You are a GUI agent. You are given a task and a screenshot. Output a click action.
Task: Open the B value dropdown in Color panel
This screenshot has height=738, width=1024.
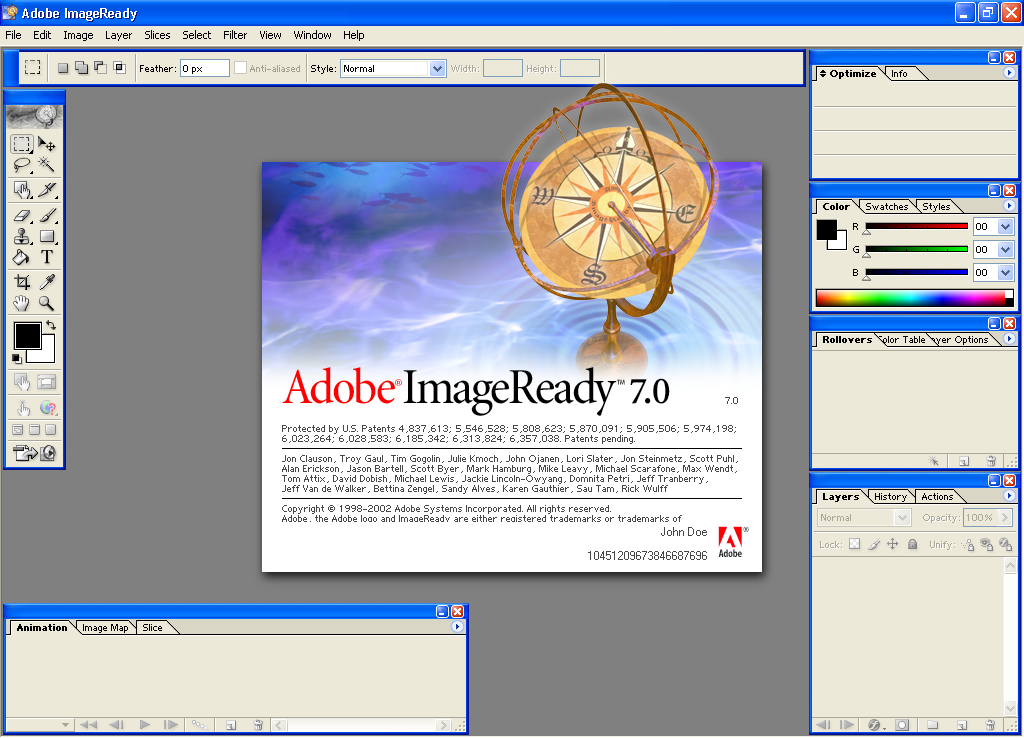[1005, 272]
